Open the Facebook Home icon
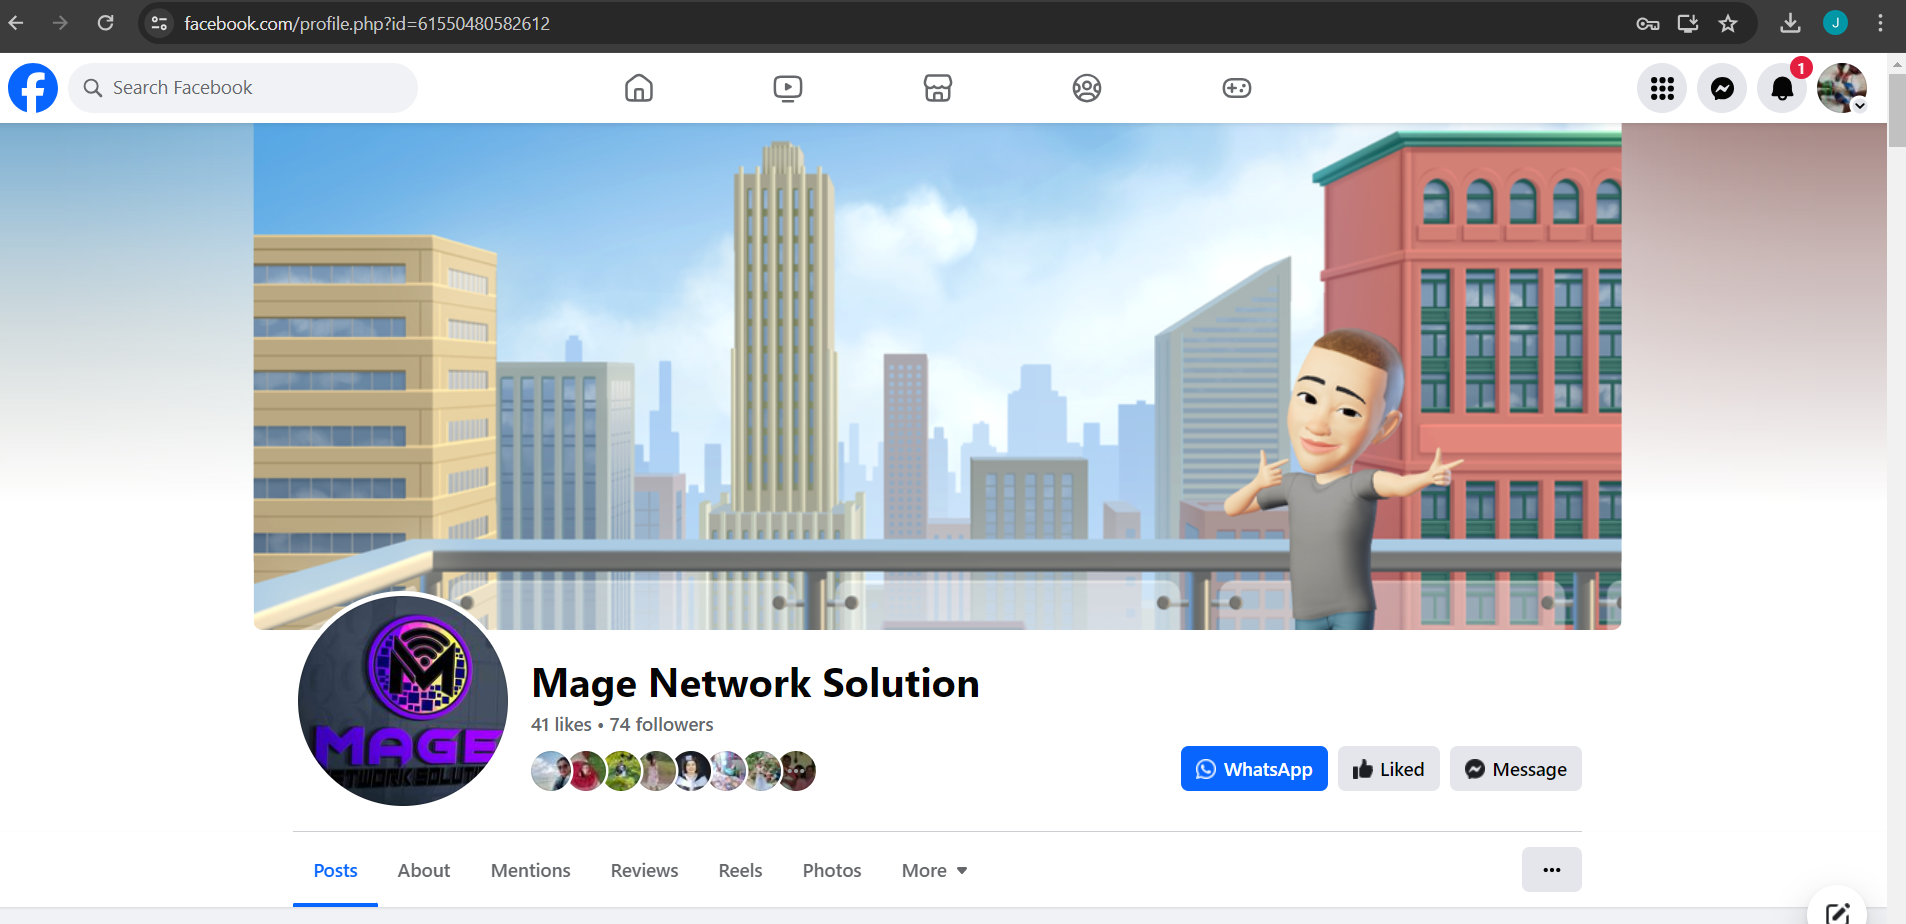The width and height of the screenshot is (1906, 924). tap(639, 88)
